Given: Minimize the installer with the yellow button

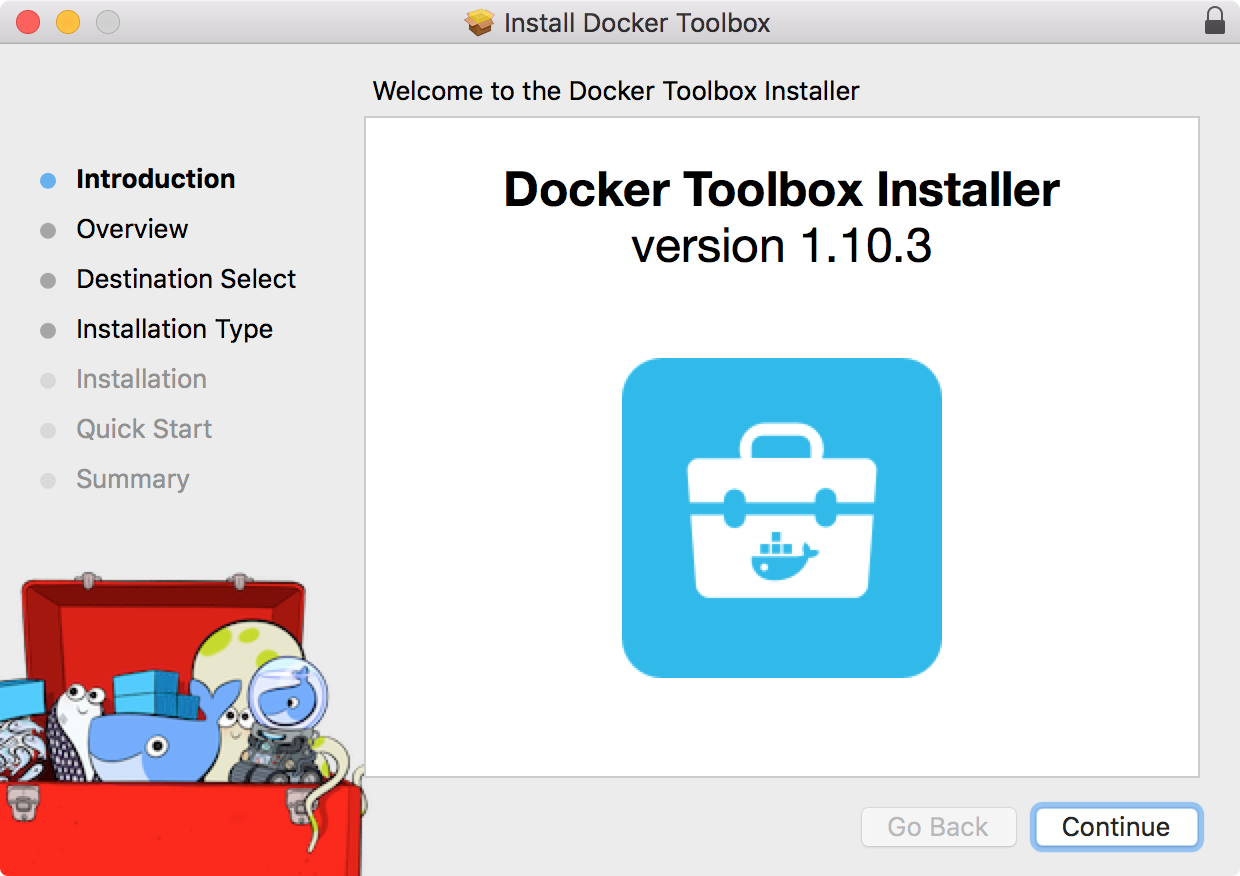Looking at the screenshot, I should pos(67,22).
